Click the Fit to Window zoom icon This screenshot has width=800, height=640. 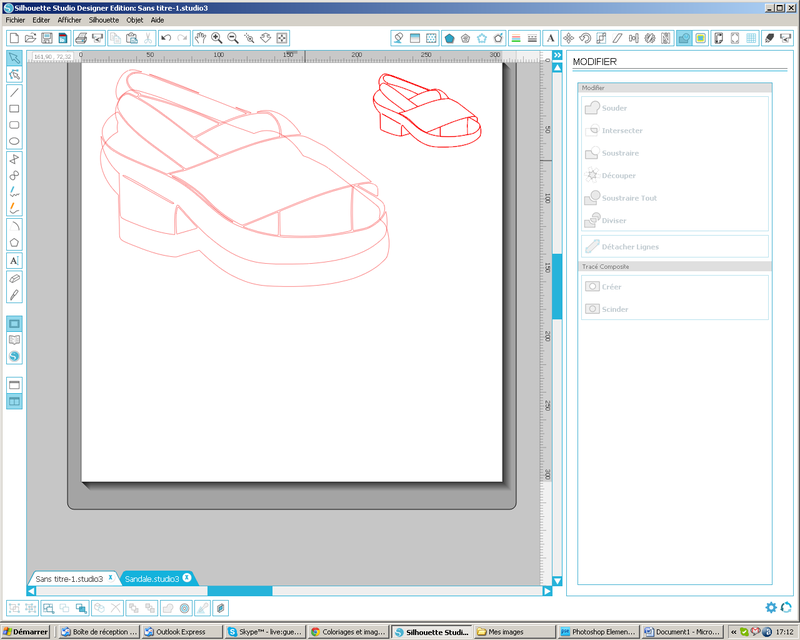coord(282,38)
